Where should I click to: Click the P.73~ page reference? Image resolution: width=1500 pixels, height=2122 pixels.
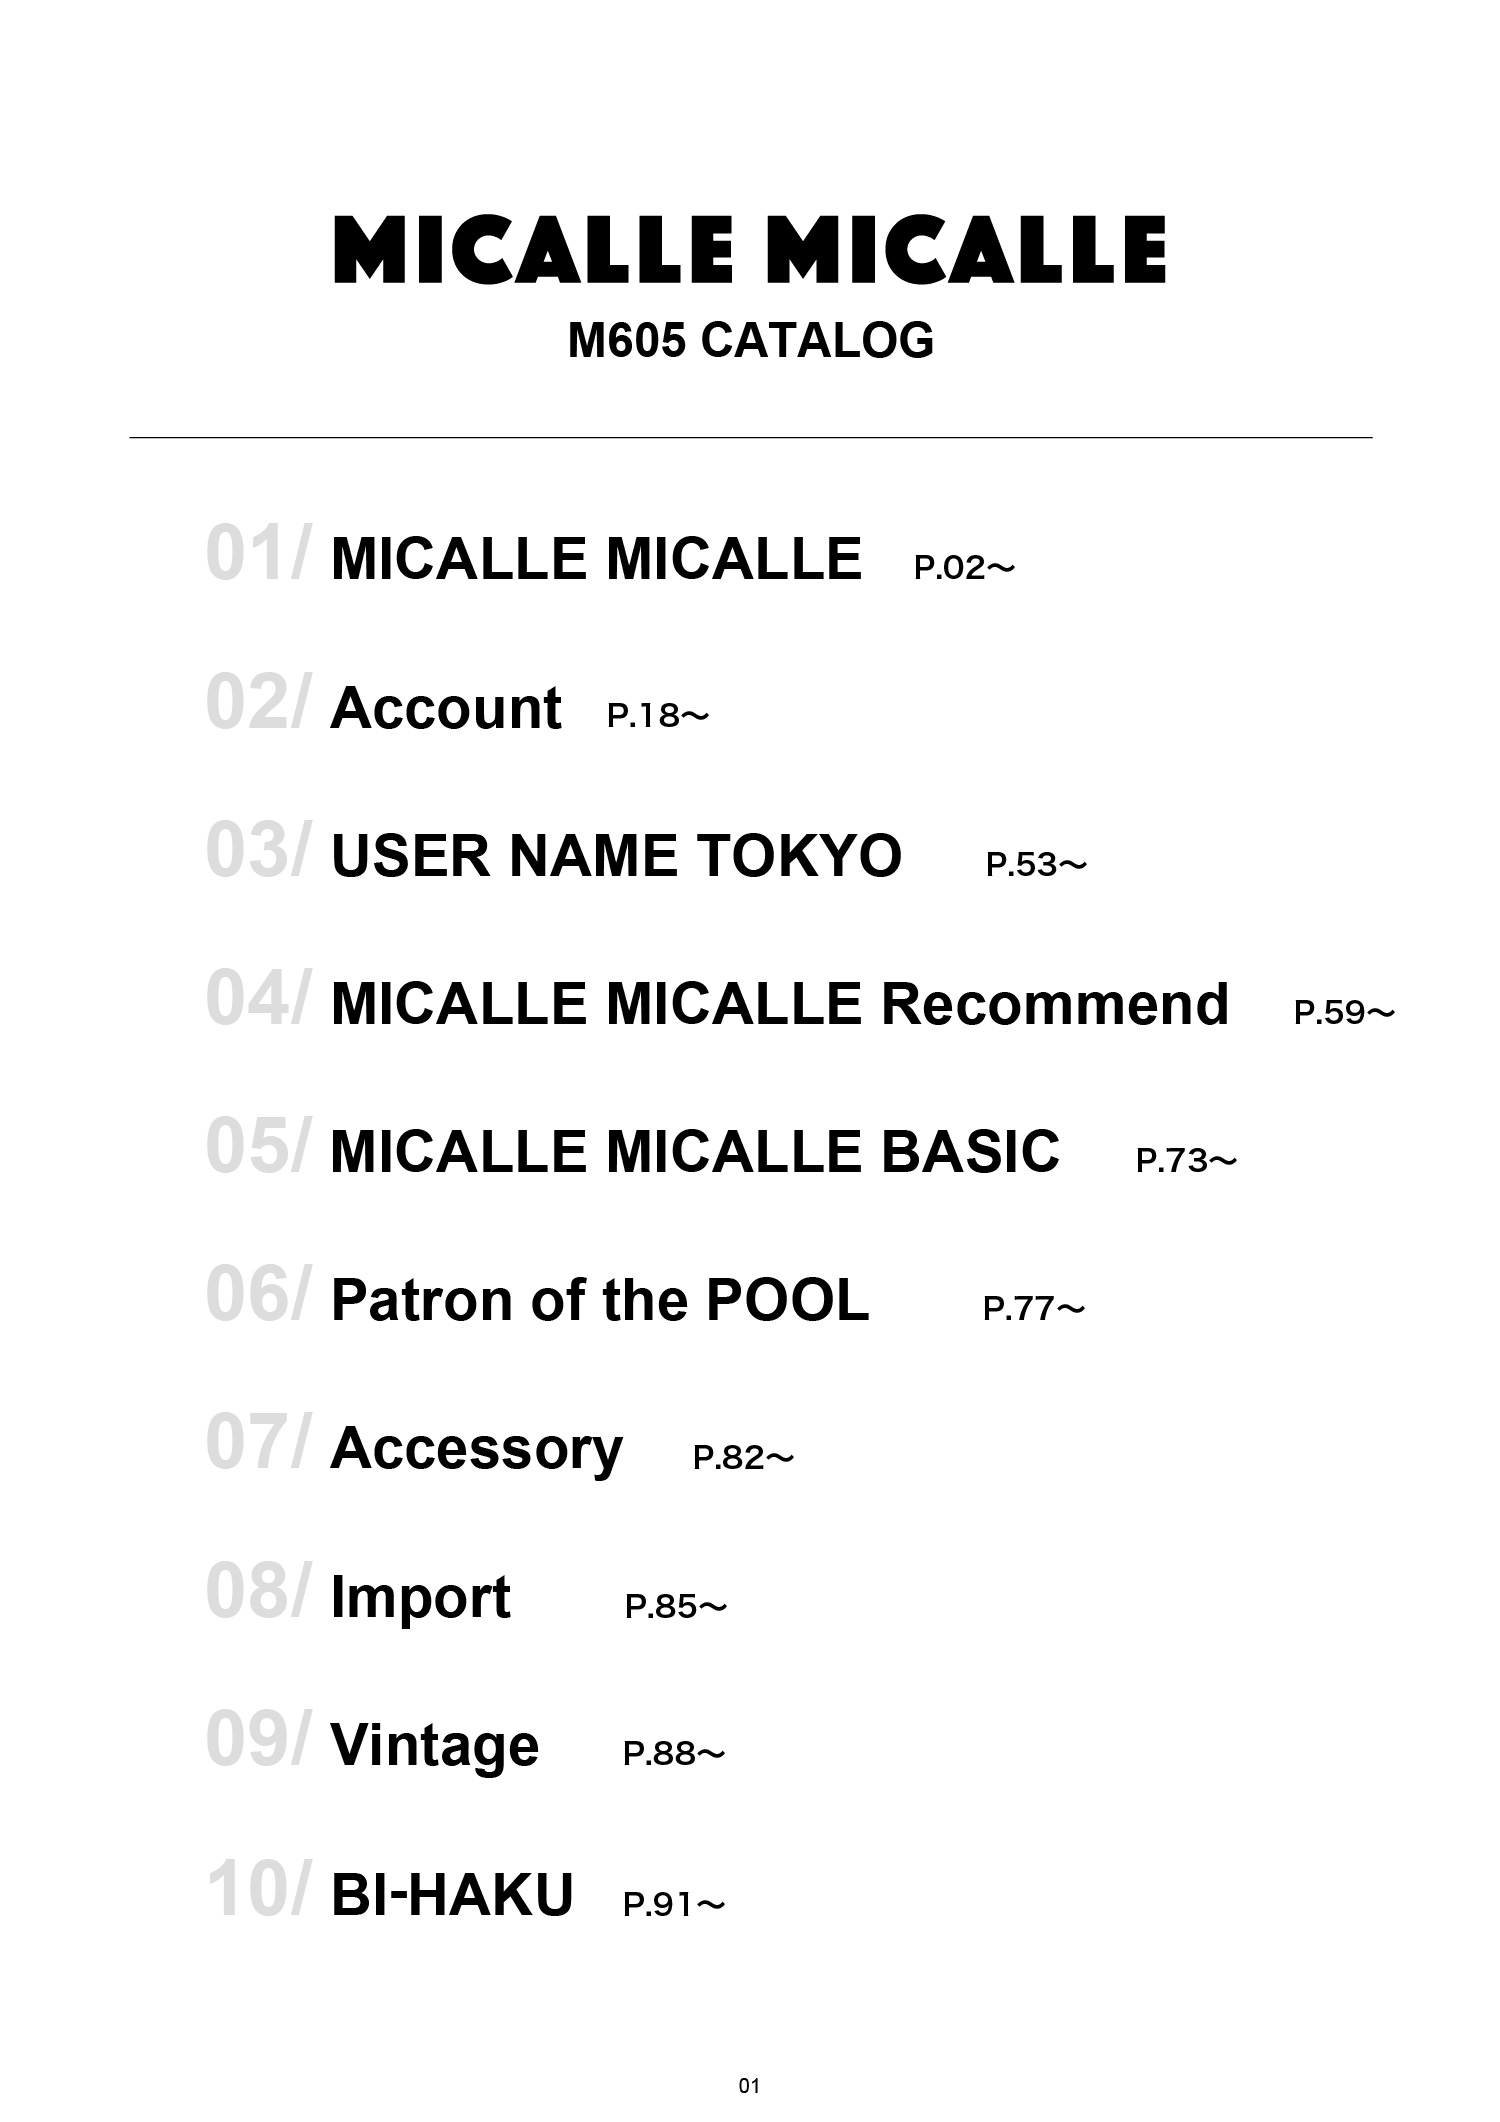point(1186,1161)
